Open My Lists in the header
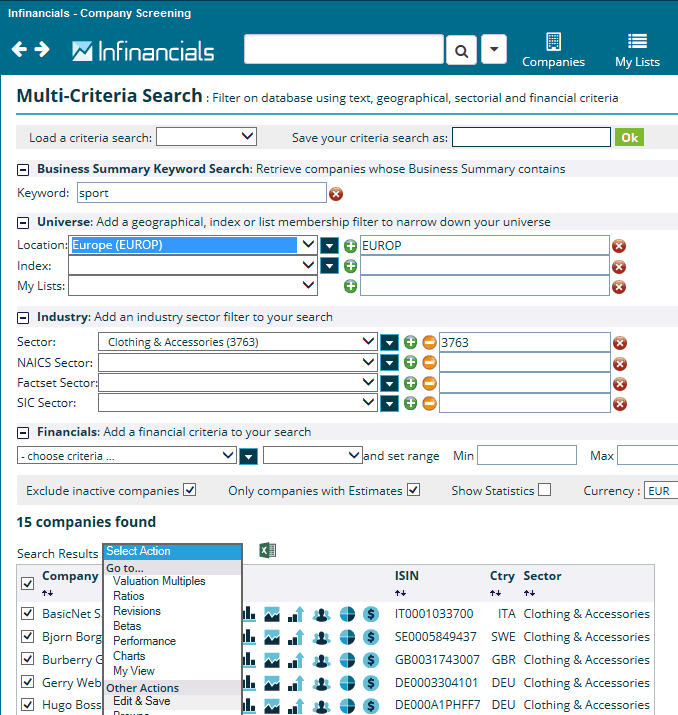 click(637, 51)
